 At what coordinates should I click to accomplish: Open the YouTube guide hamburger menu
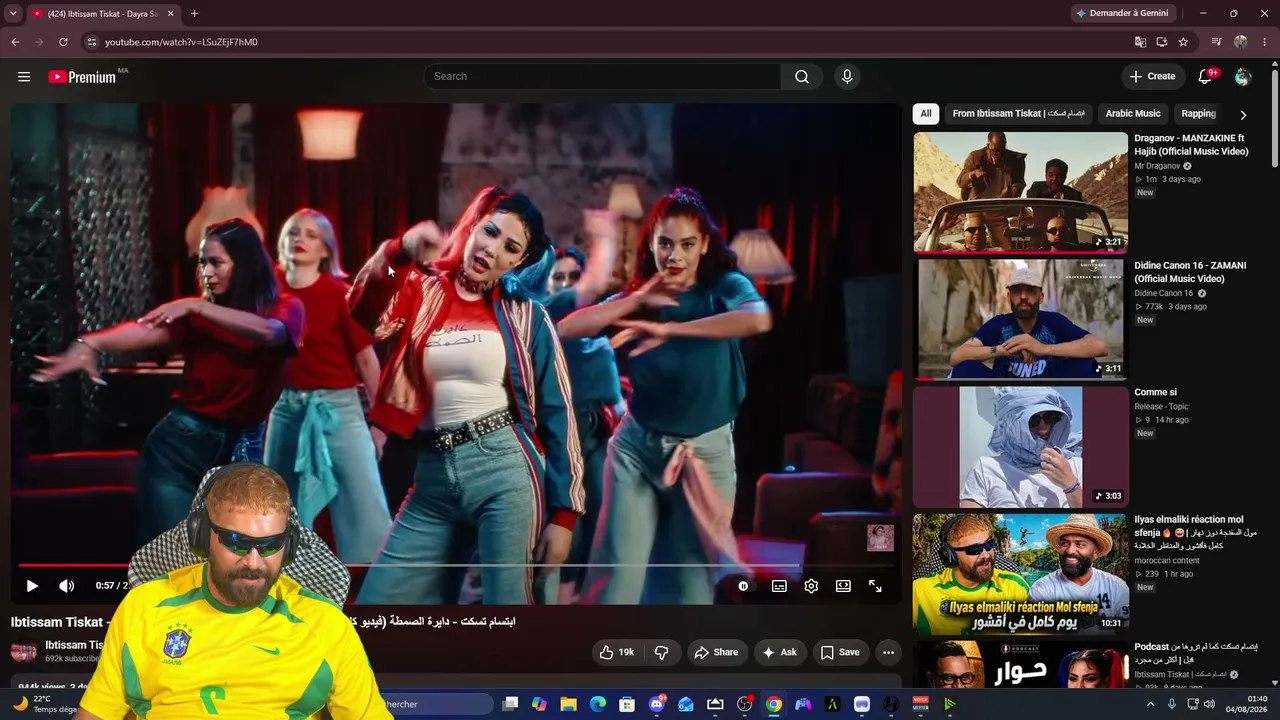(x=24, y=77)
